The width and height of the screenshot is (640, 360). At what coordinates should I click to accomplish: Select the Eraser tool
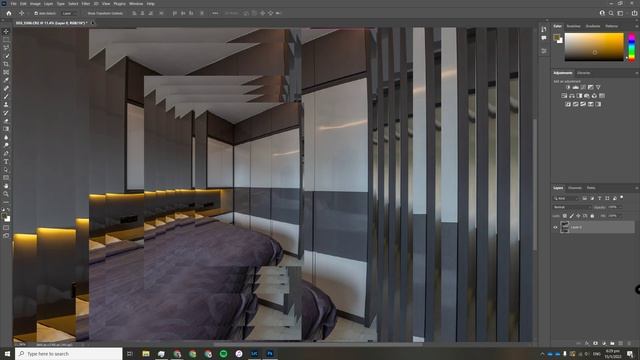click(6, 121)
